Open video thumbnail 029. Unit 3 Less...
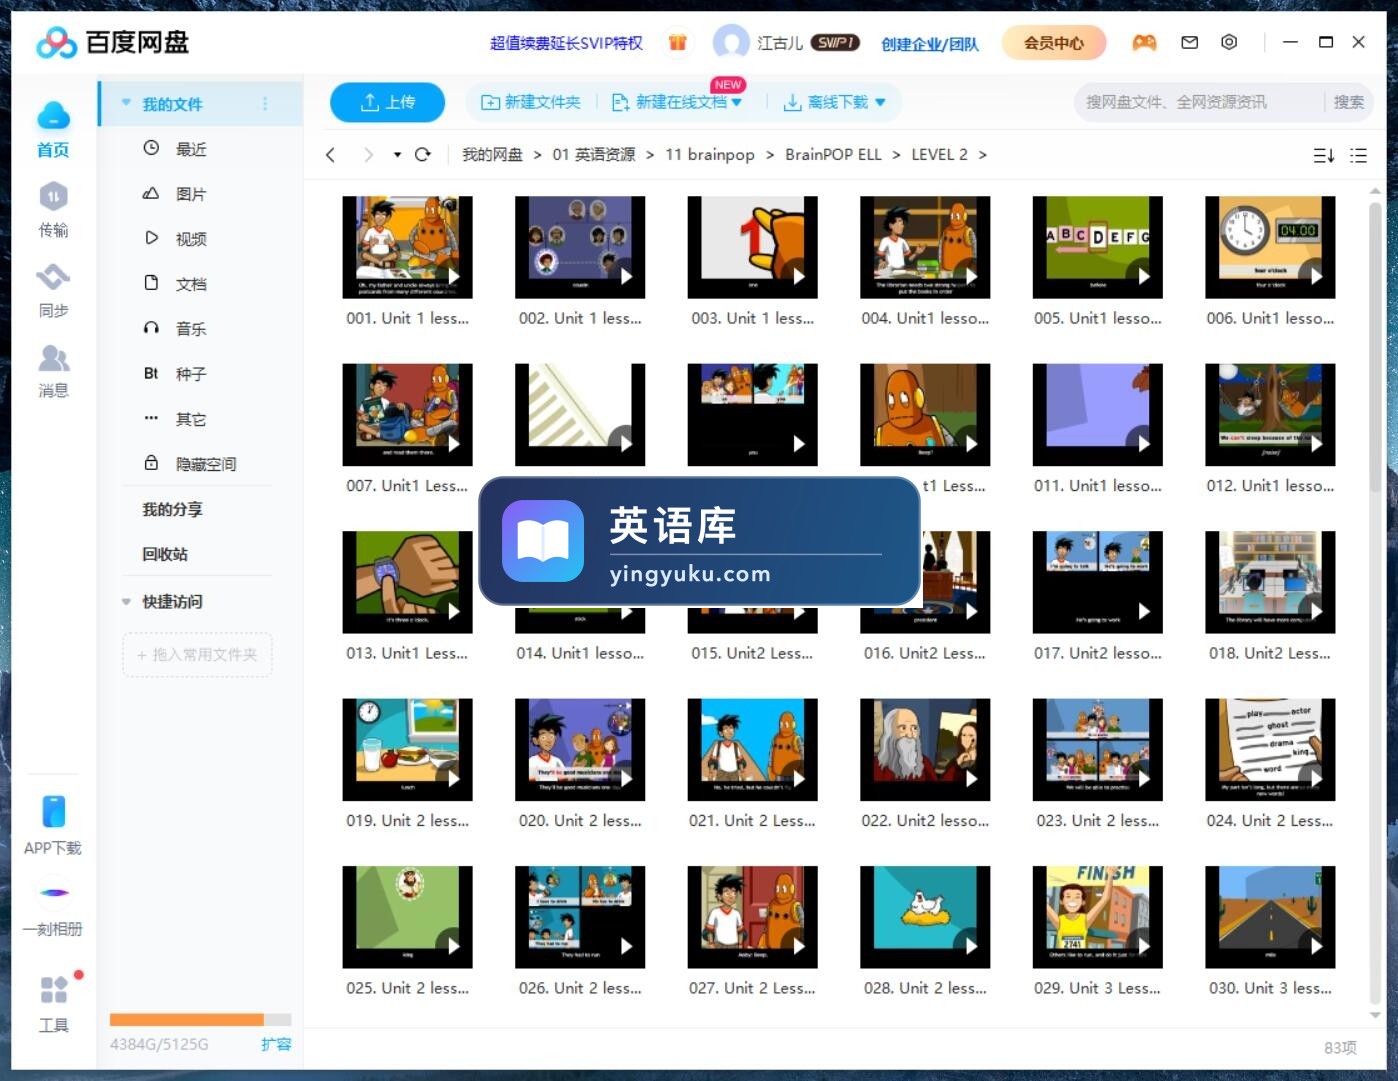The image size is (1398, 1081). (x=1097, y=917)
